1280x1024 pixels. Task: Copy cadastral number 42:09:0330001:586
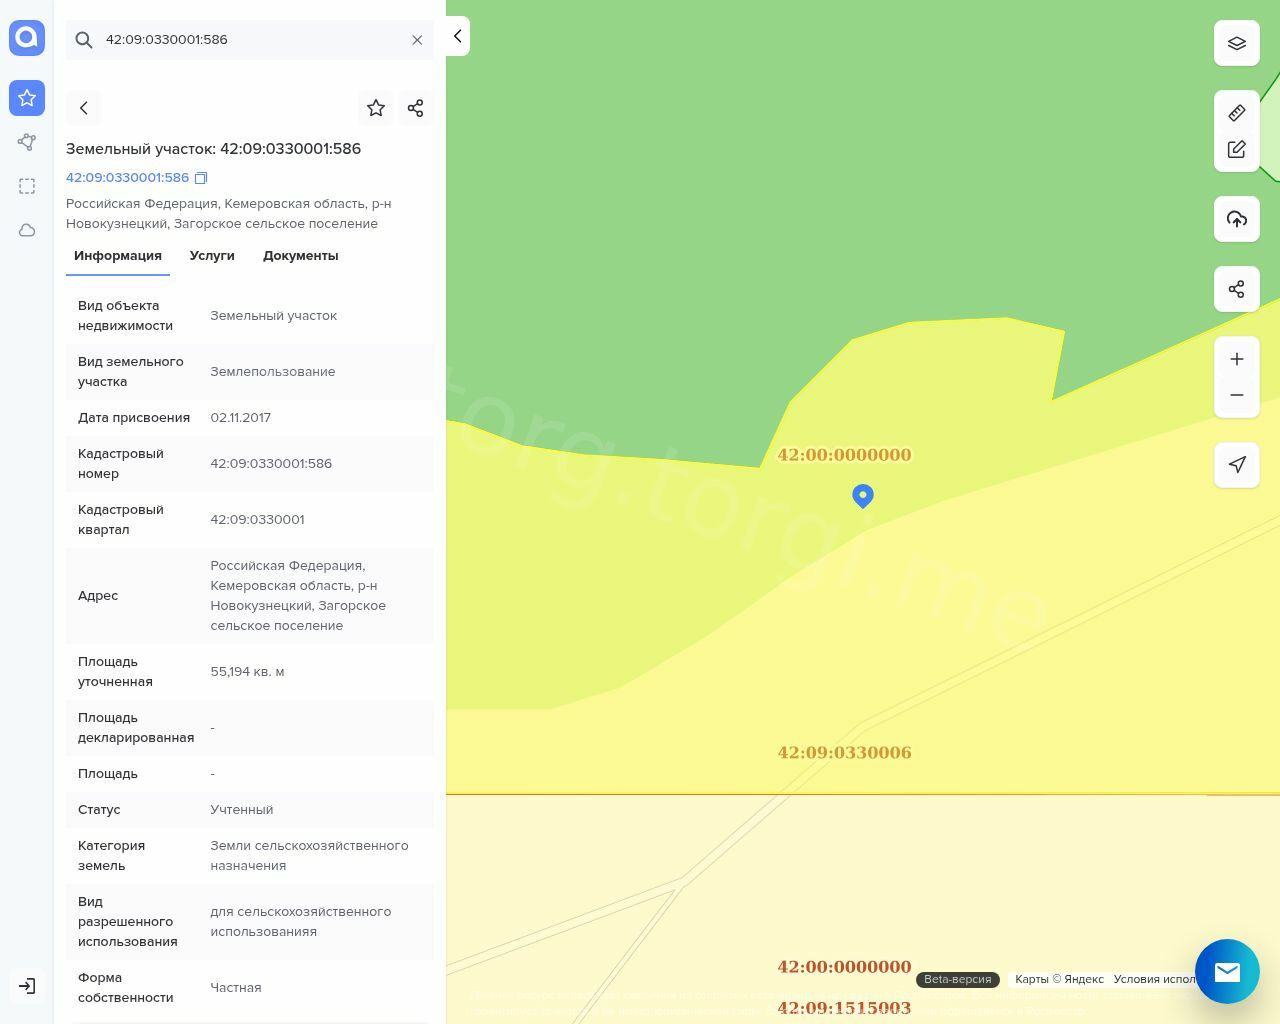201,178
